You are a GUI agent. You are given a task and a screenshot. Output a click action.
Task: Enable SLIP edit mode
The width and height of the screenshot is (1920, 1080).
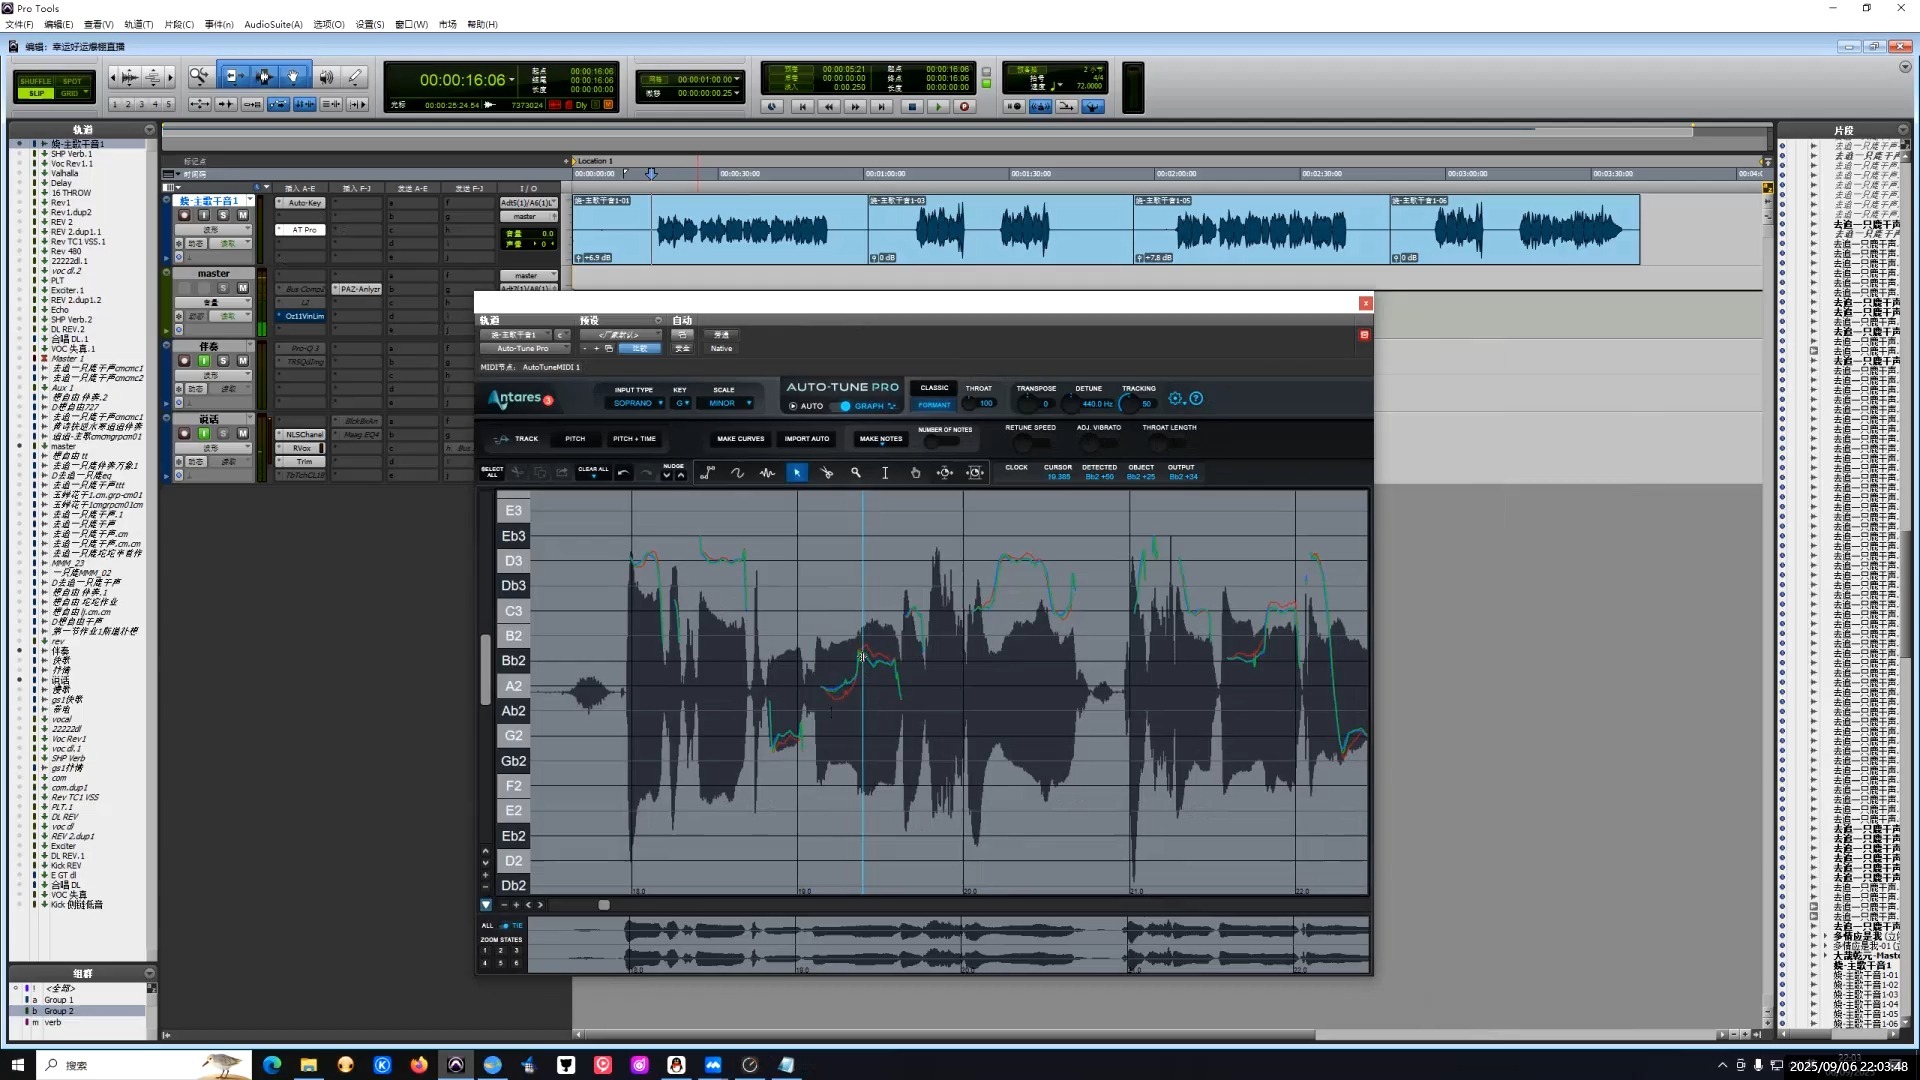click(x=36, y=93)
